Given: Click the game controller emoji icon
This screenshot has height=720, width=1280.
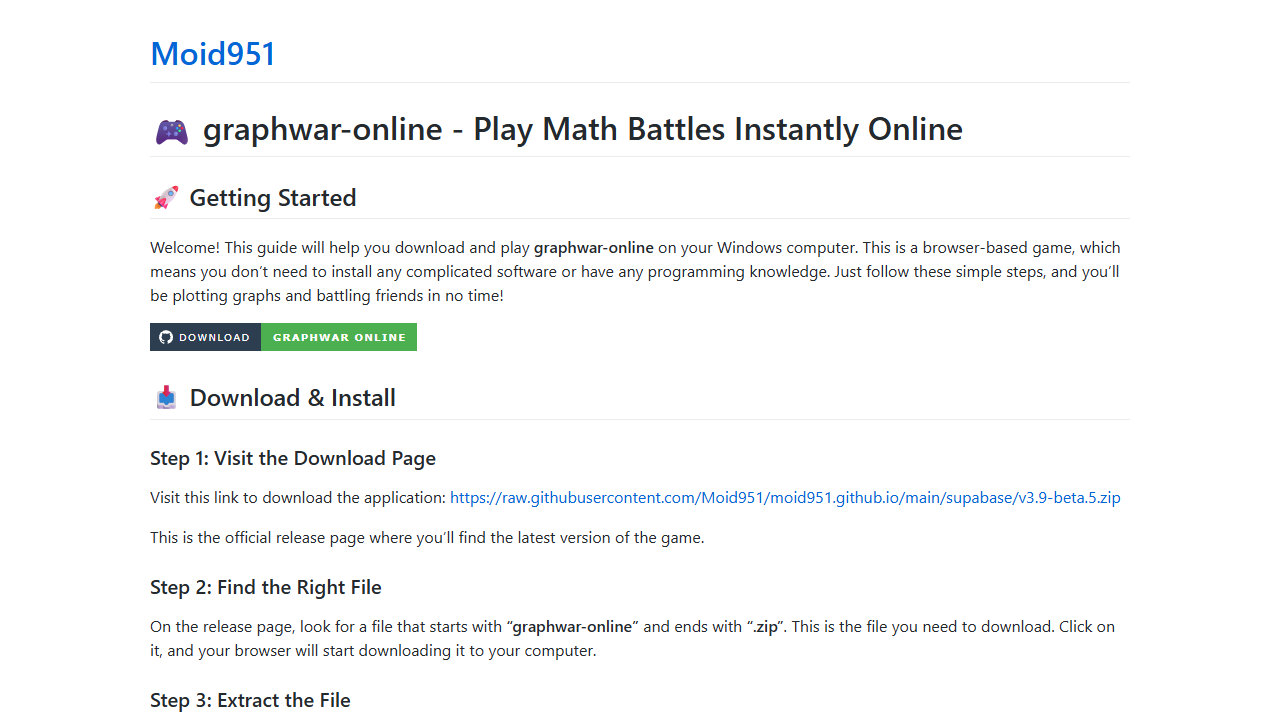Looking at the screenshot, I should [171, 131].
